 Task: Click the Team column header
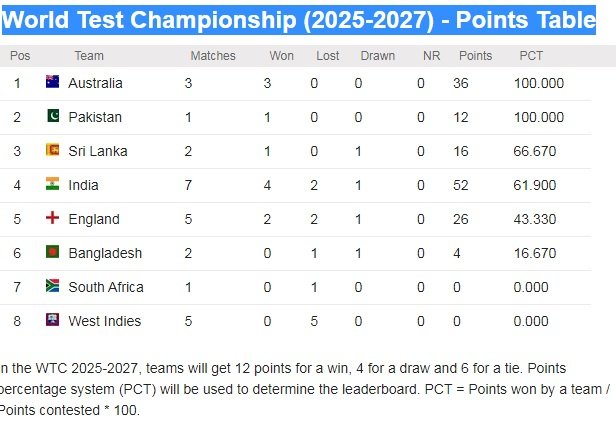point(88,56)
